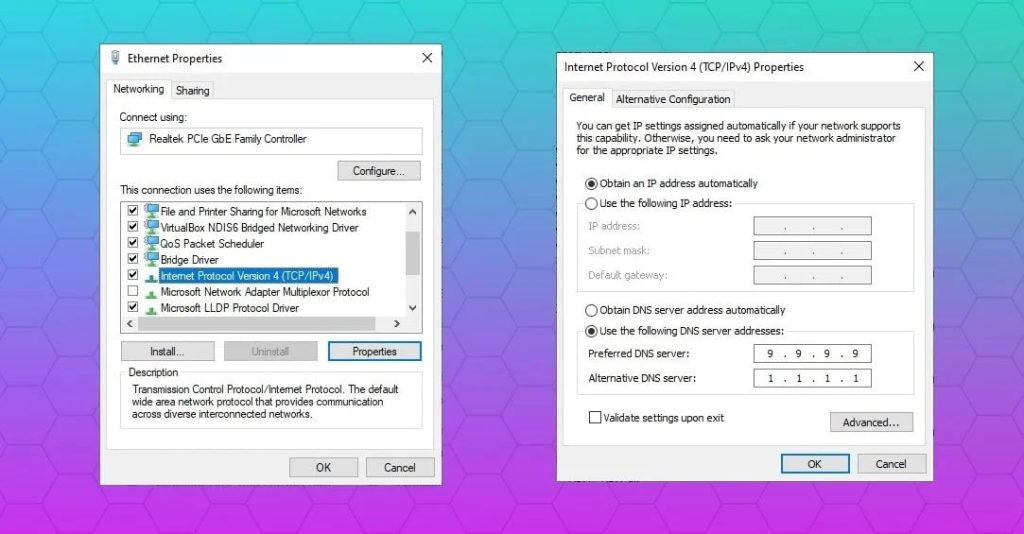Click the Microsoft LLDP Protocol Driver icon
Viewport: 1024px width, 534px height.
click(152, 309)
